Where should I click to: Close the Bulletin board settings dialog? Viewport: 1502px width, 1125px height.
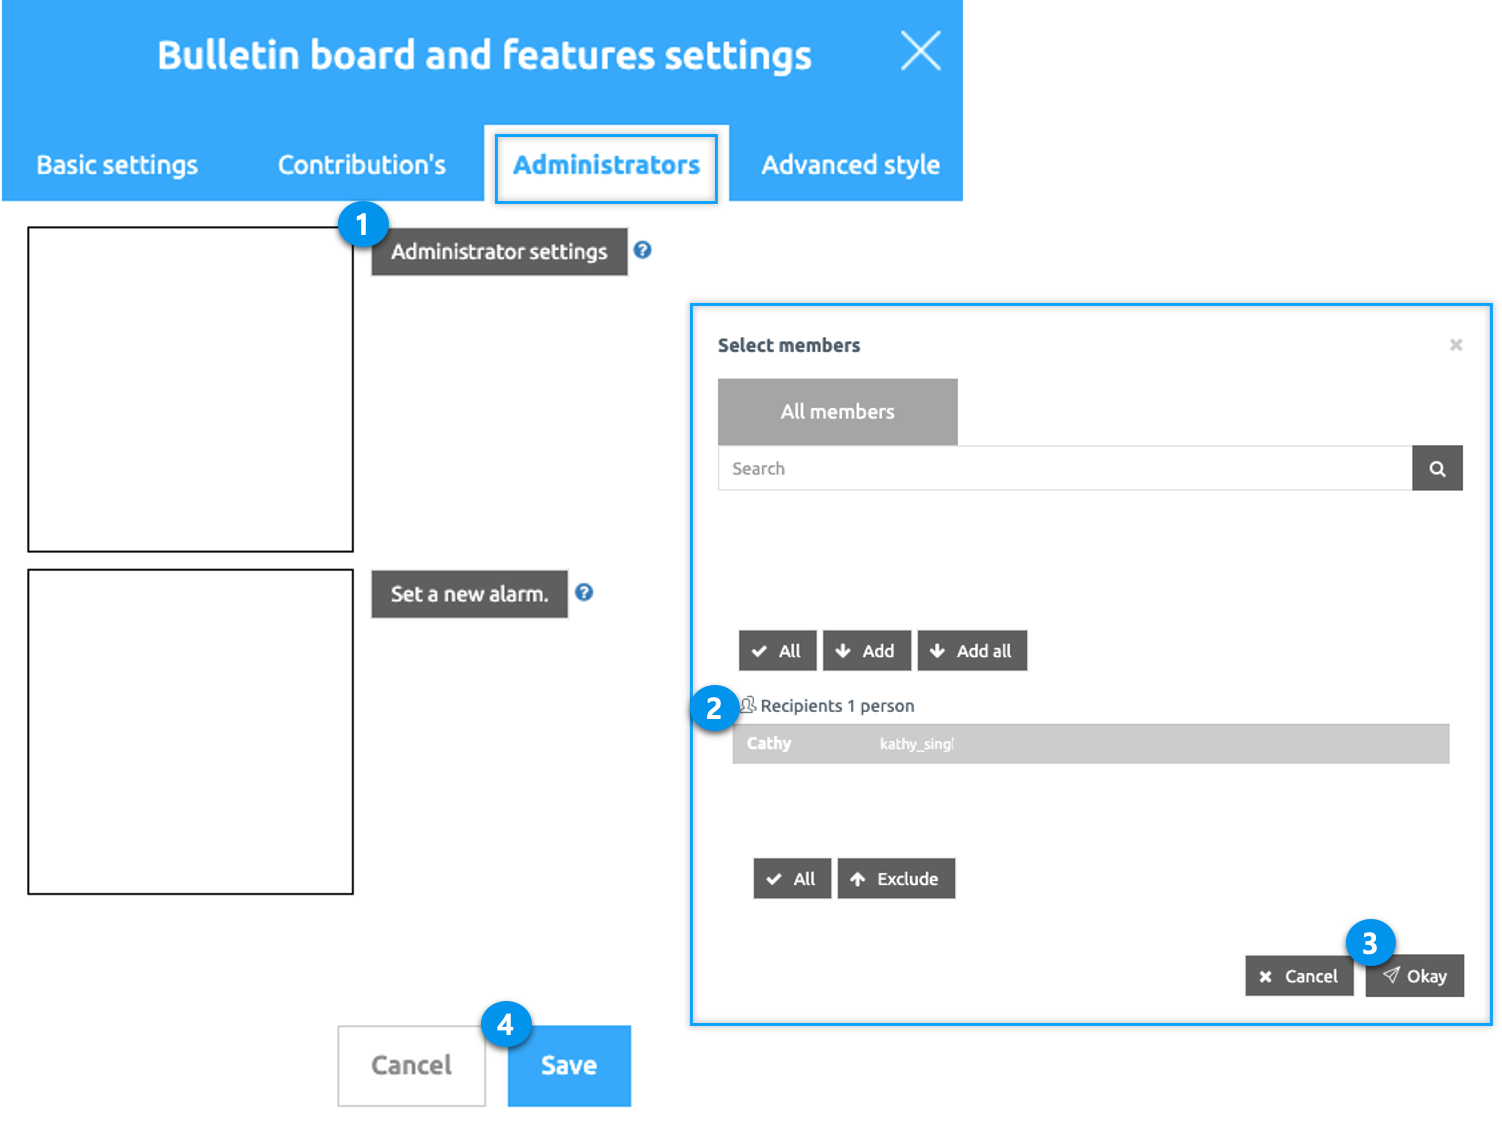[920, 51]
